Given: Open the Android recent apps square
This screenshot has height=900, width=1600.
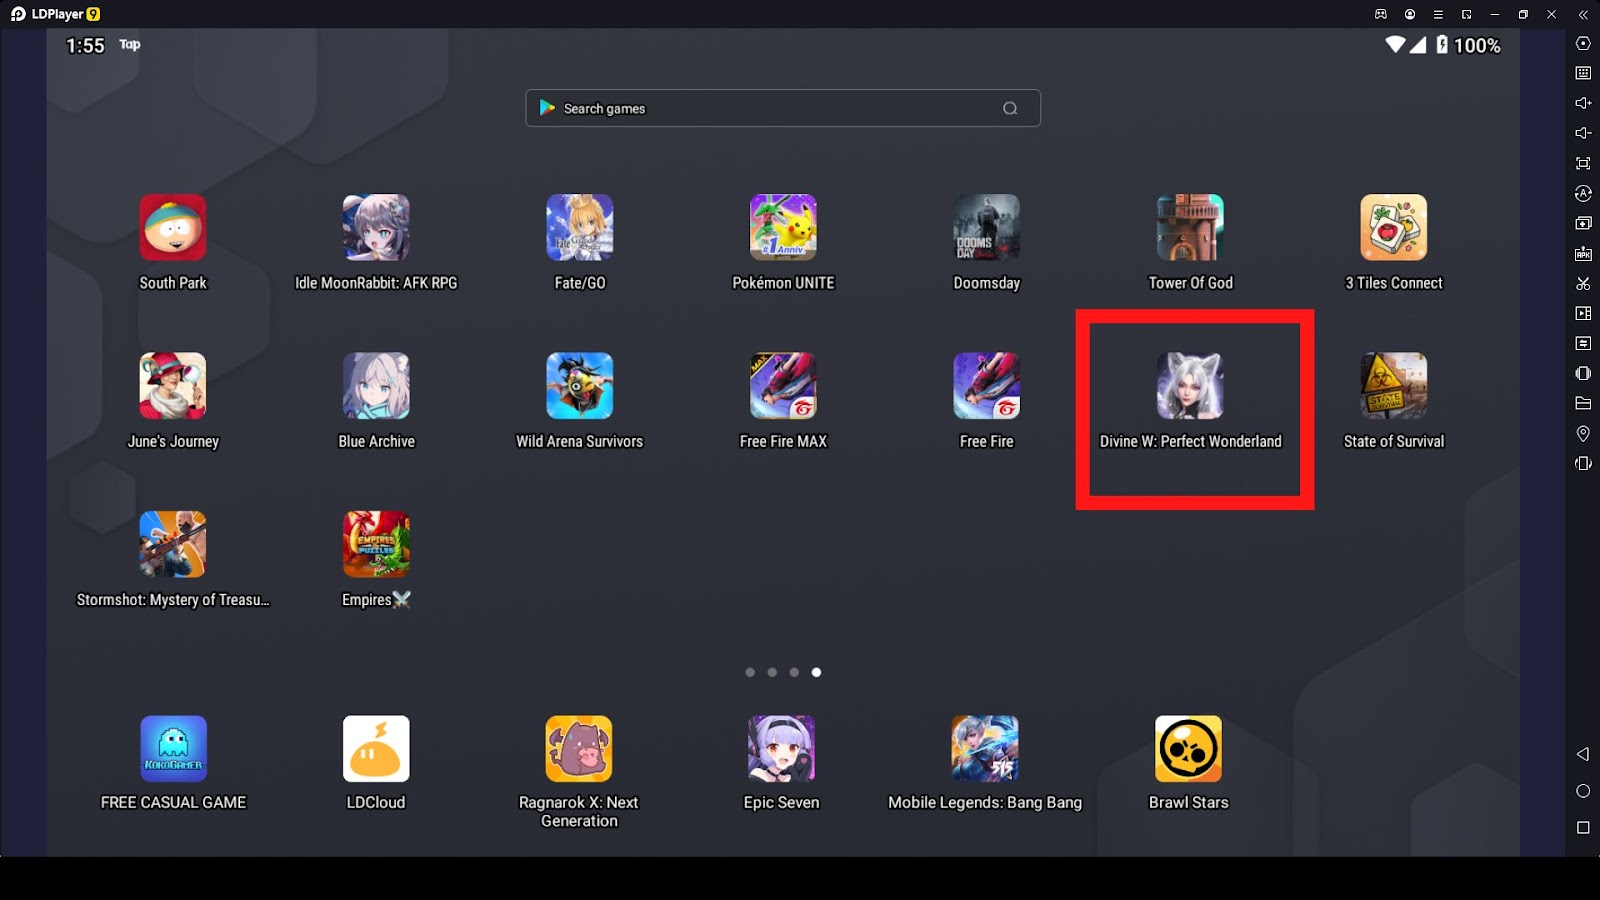Looking at the screenshot, I should (1583, 828).
